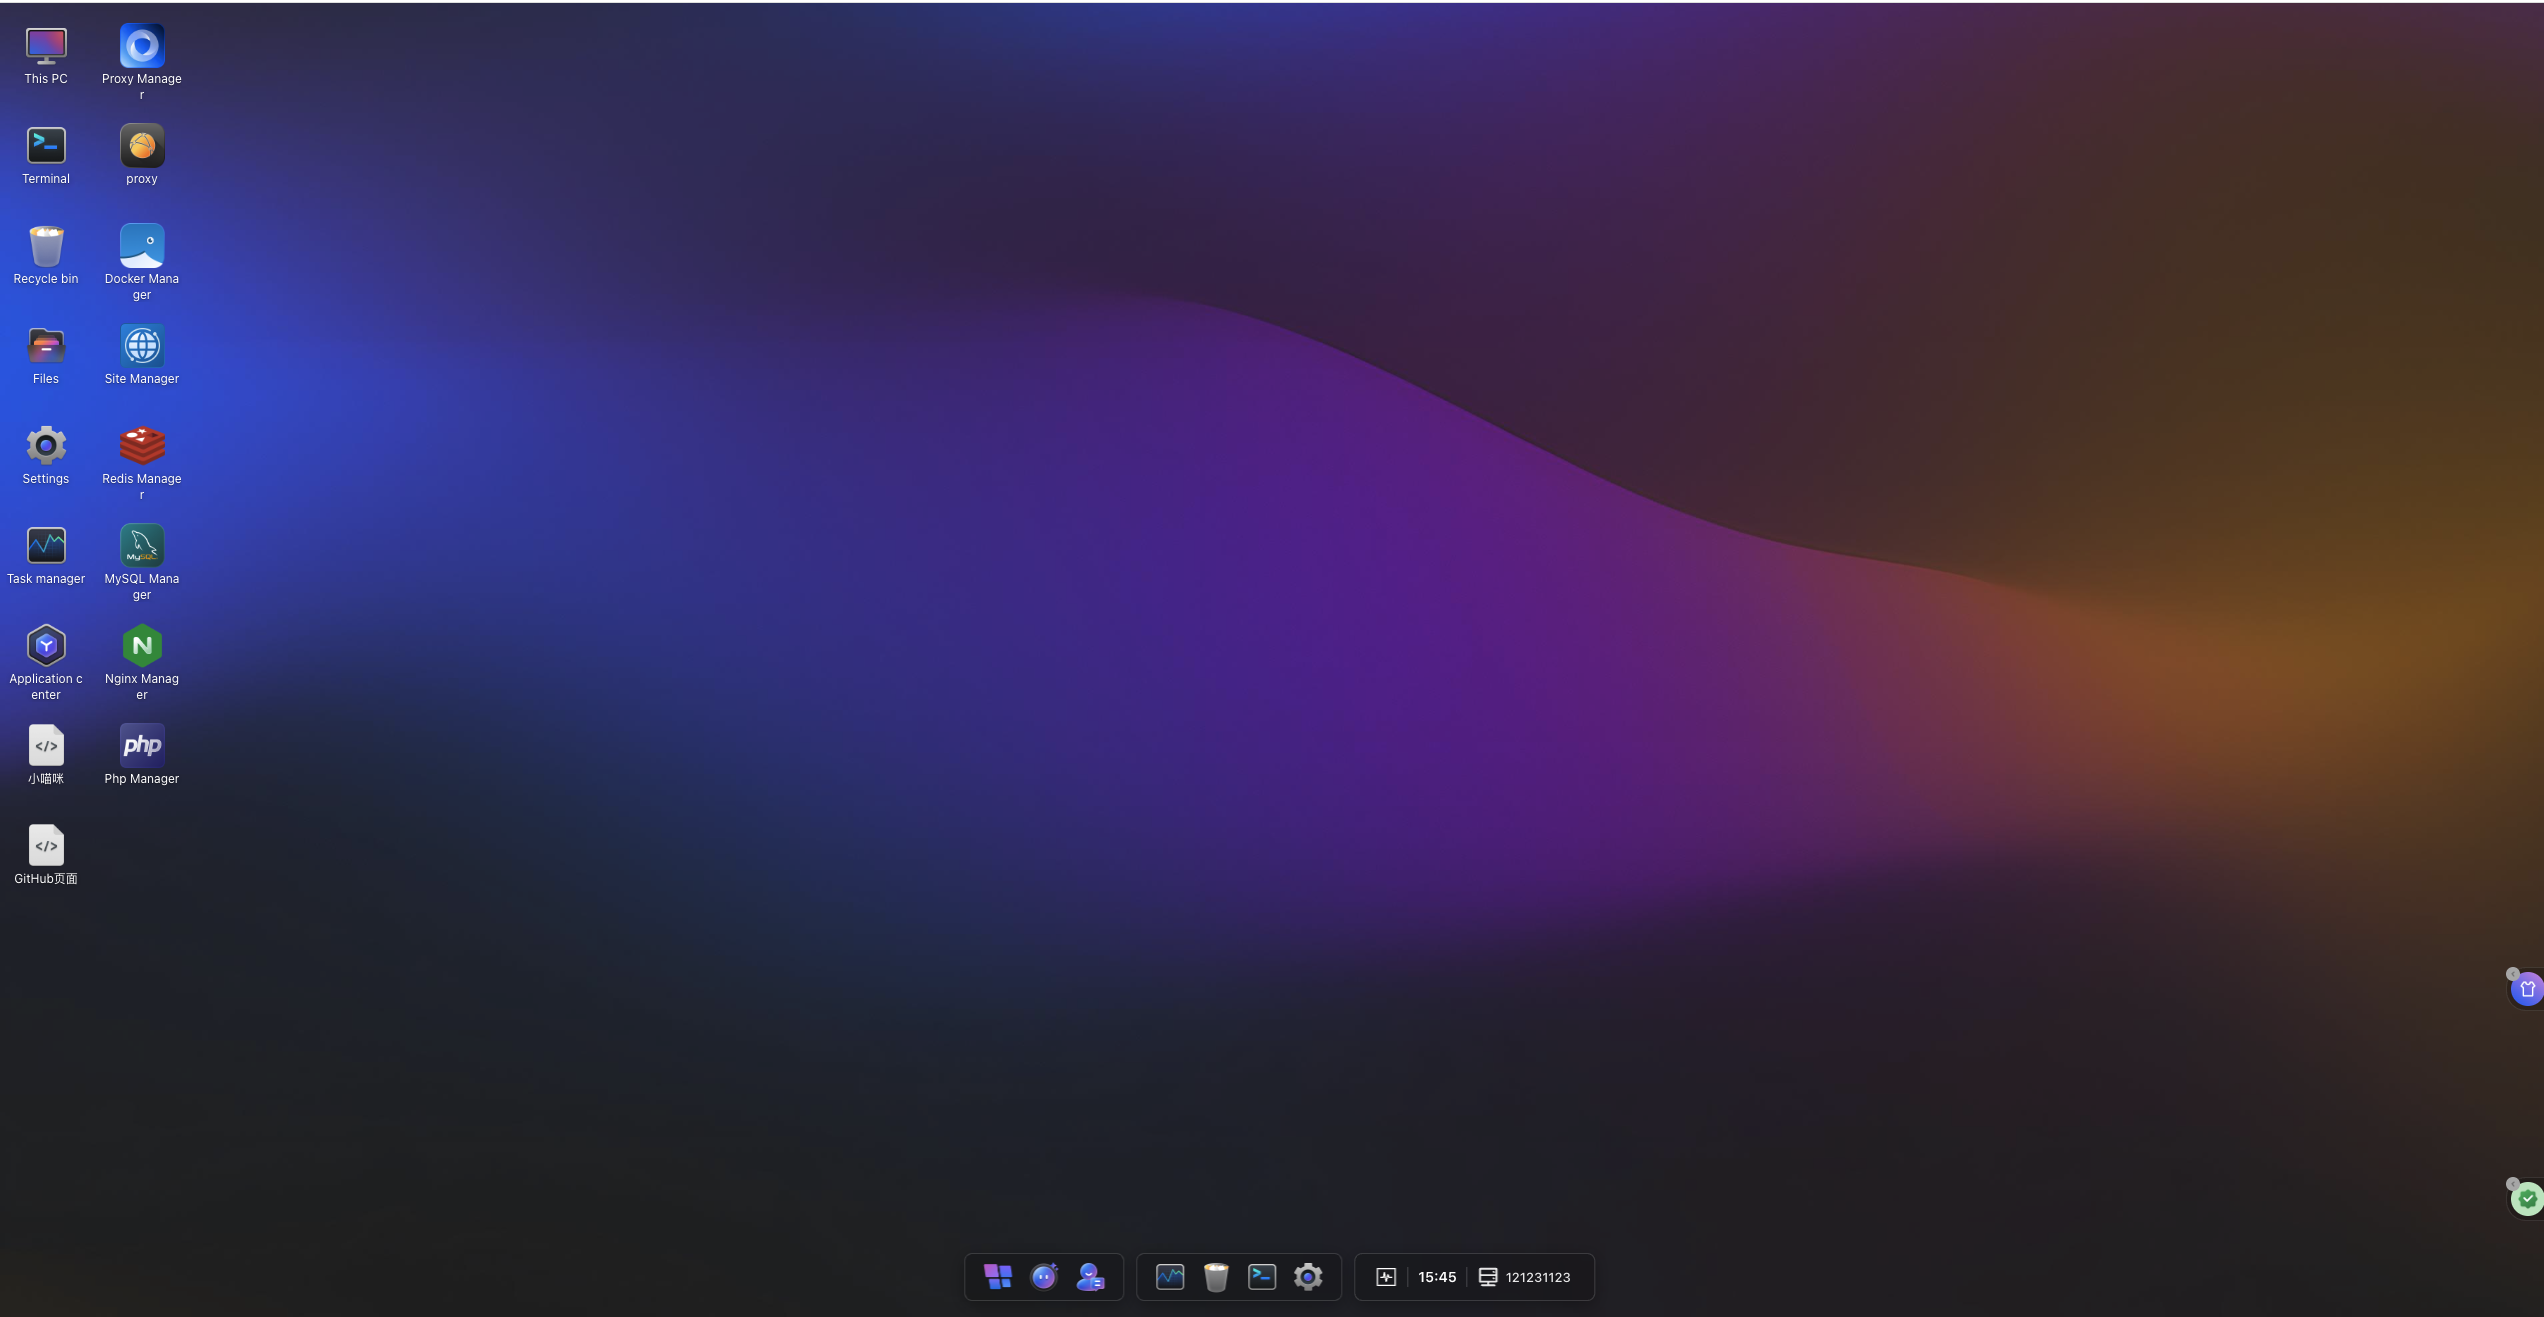Launch Php Manager

coord(141,745)
